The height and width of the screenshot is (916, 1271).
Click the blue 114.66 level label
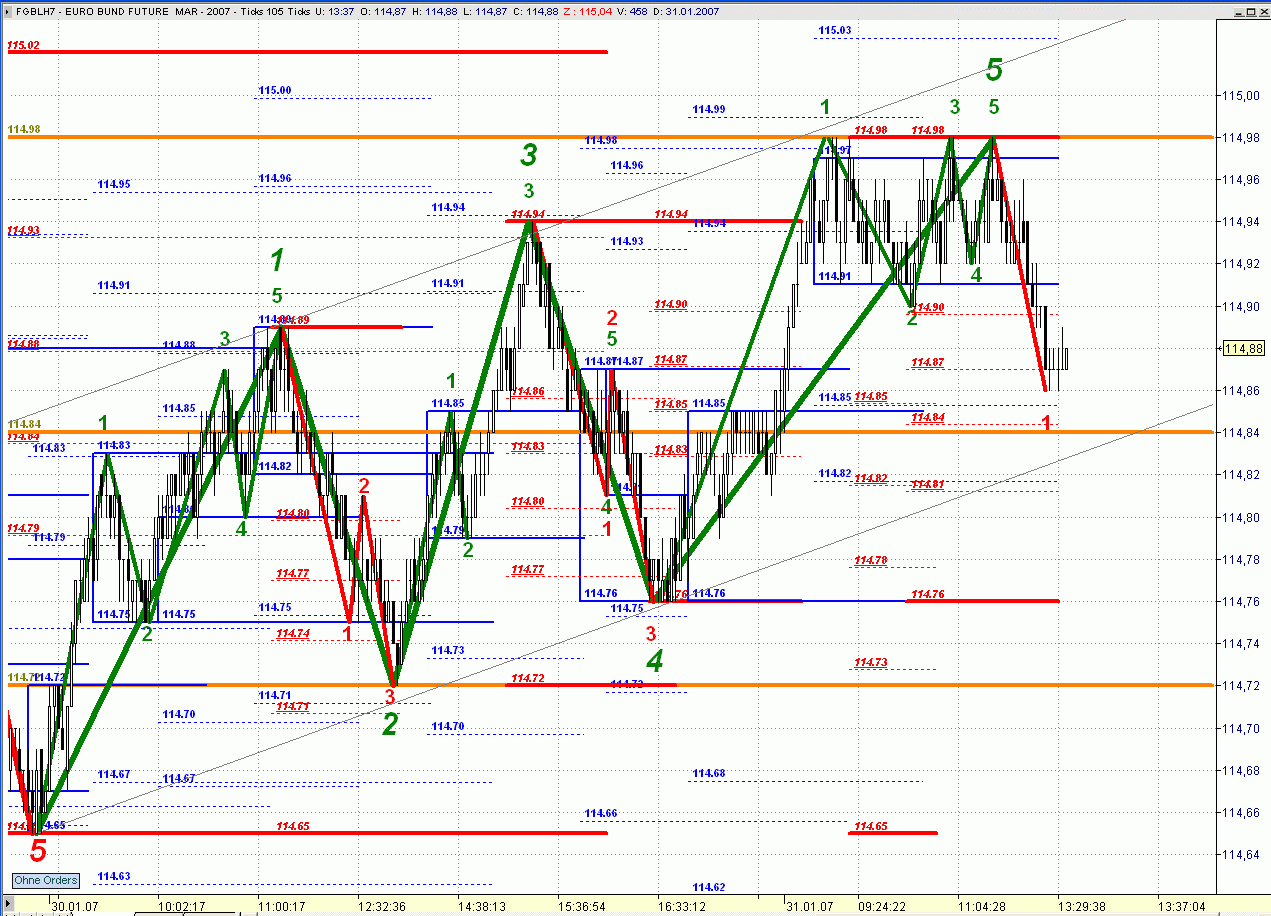tap(601, 813)
